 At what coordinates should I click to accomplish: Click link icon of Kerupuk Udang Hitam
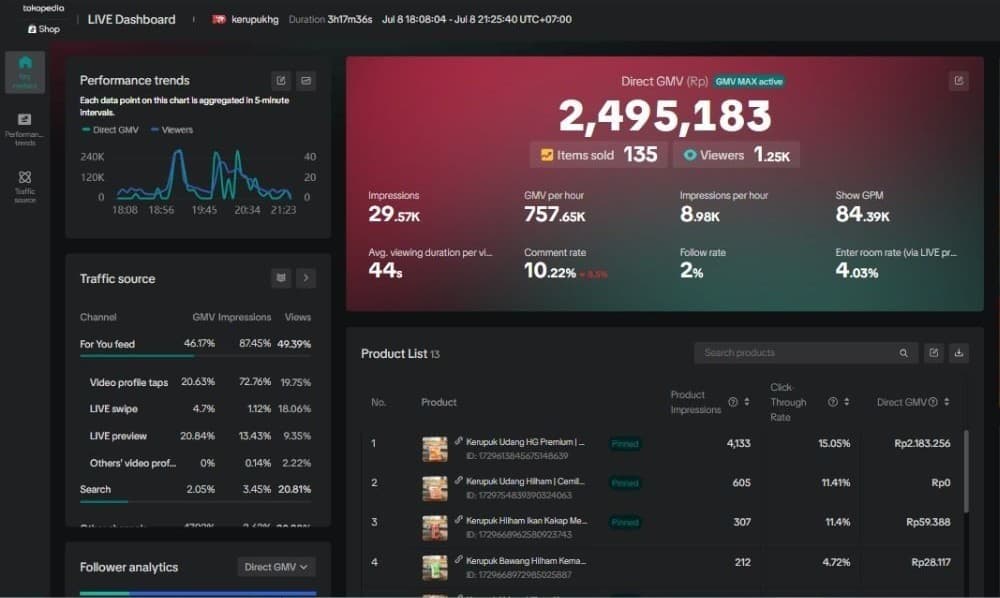click(459, 481)
